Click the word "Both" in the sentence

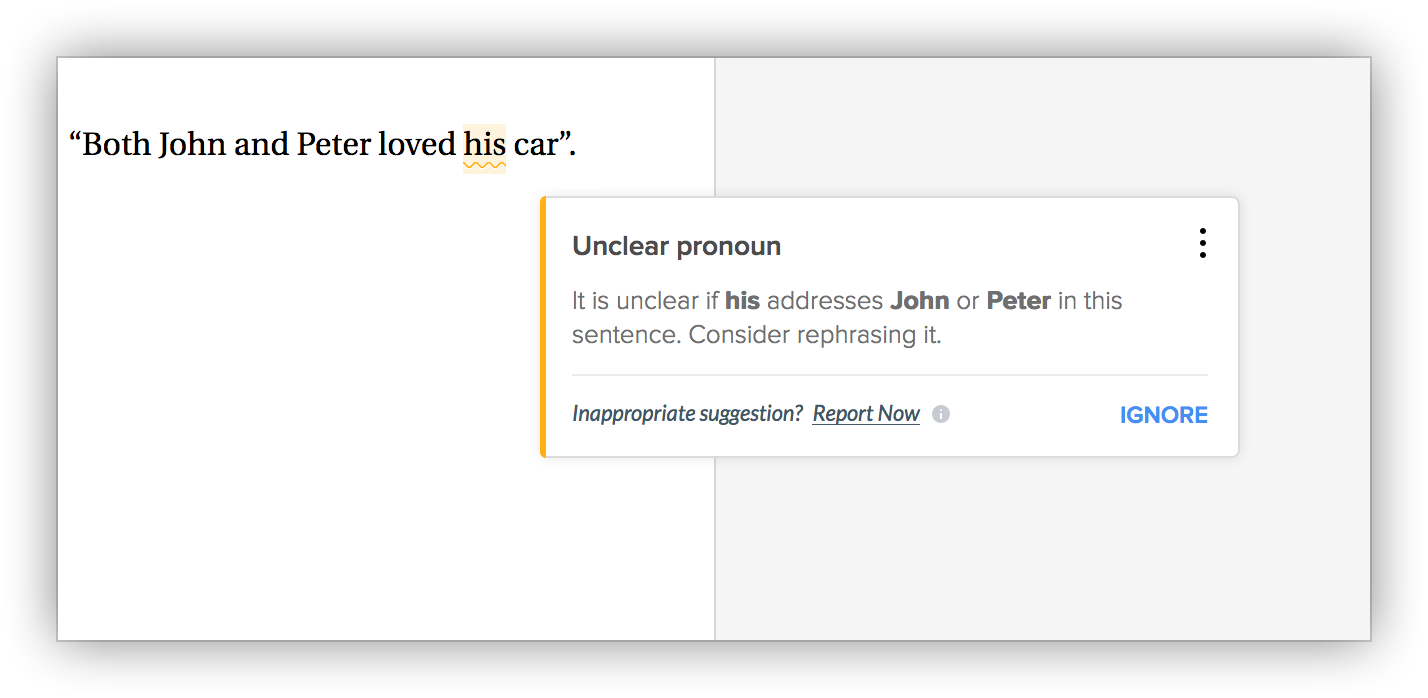coord(115,145)
